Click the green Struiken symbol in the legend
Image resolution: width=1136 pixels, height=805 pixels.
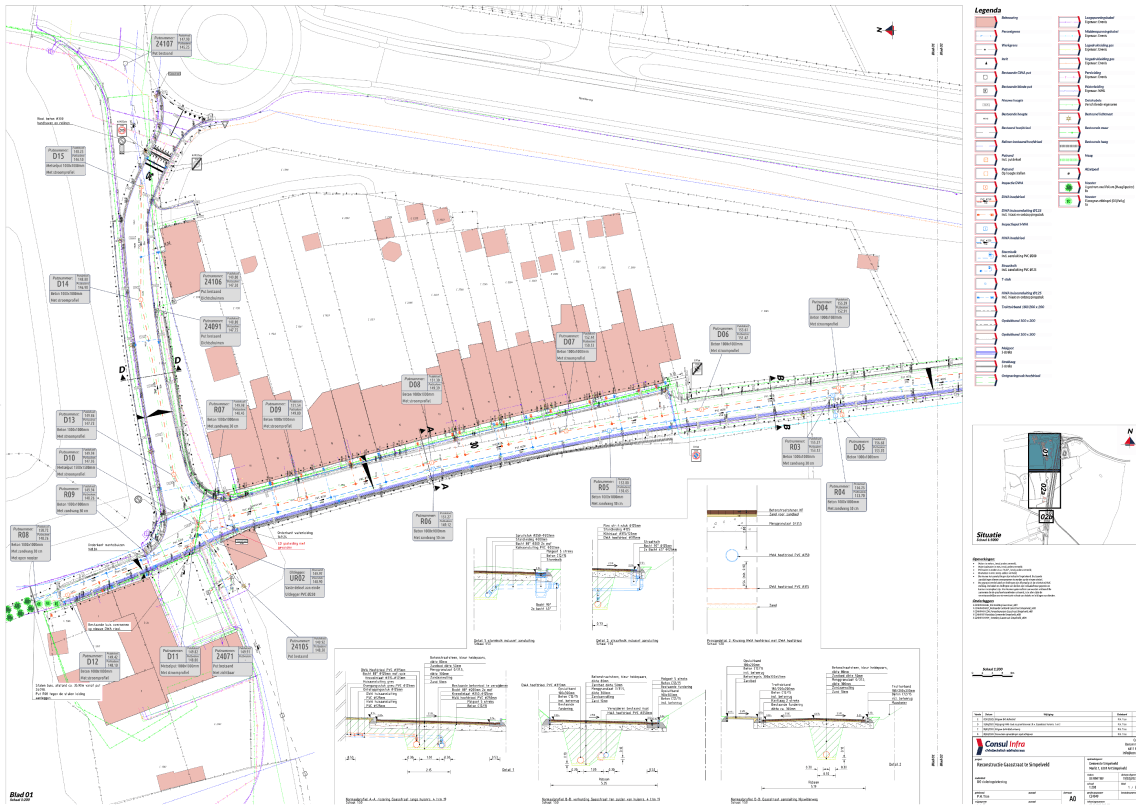(x=1066, y=187)
